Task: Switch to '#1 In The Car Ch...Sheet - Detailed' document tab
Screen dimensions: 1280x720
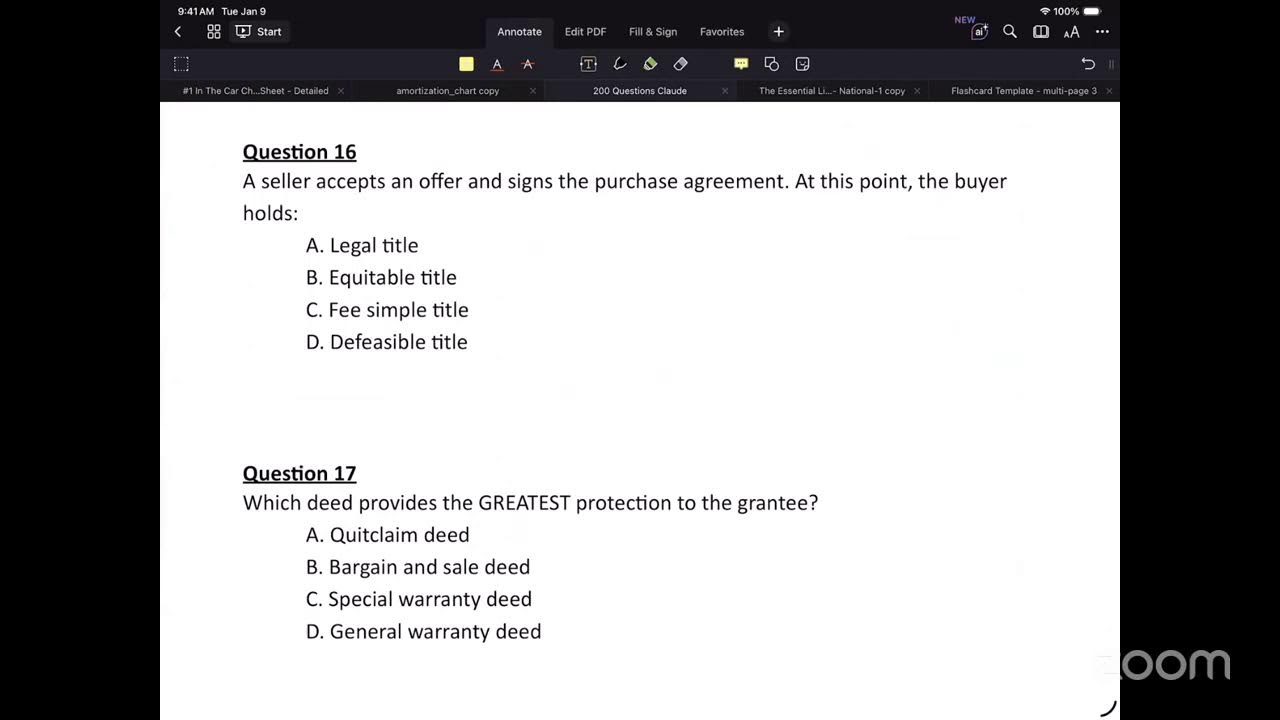Action: click(x=255, y=91)
